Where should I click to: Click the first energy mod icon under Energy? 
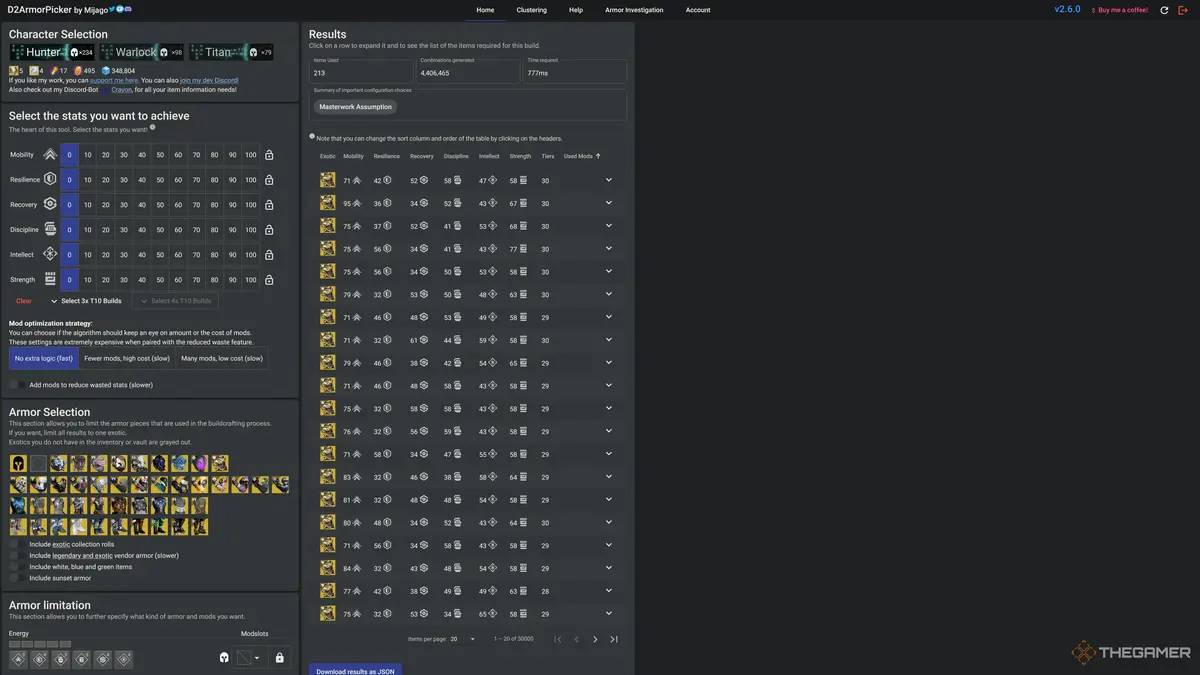(18, 659)
